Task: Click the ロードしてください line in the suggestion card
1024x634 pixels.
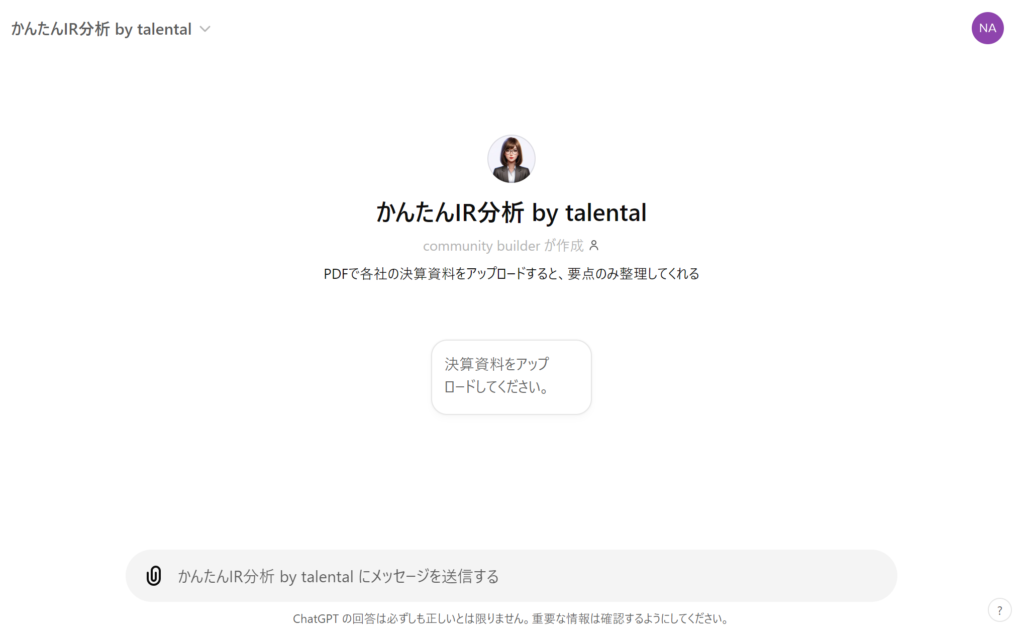Action: pyautogui.click(x=497, y=387)
